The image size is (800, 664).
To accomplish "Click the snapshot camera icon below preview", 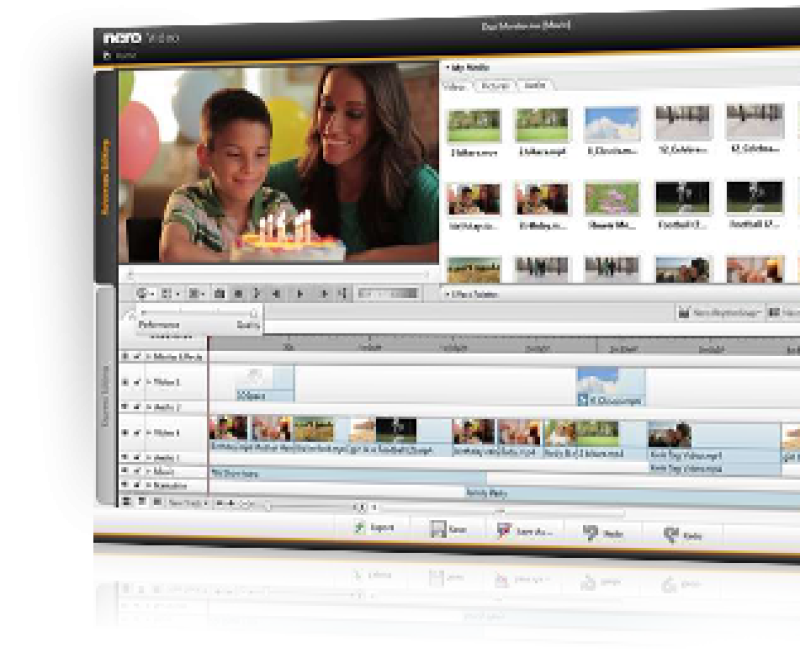I will tap(219, 293).
